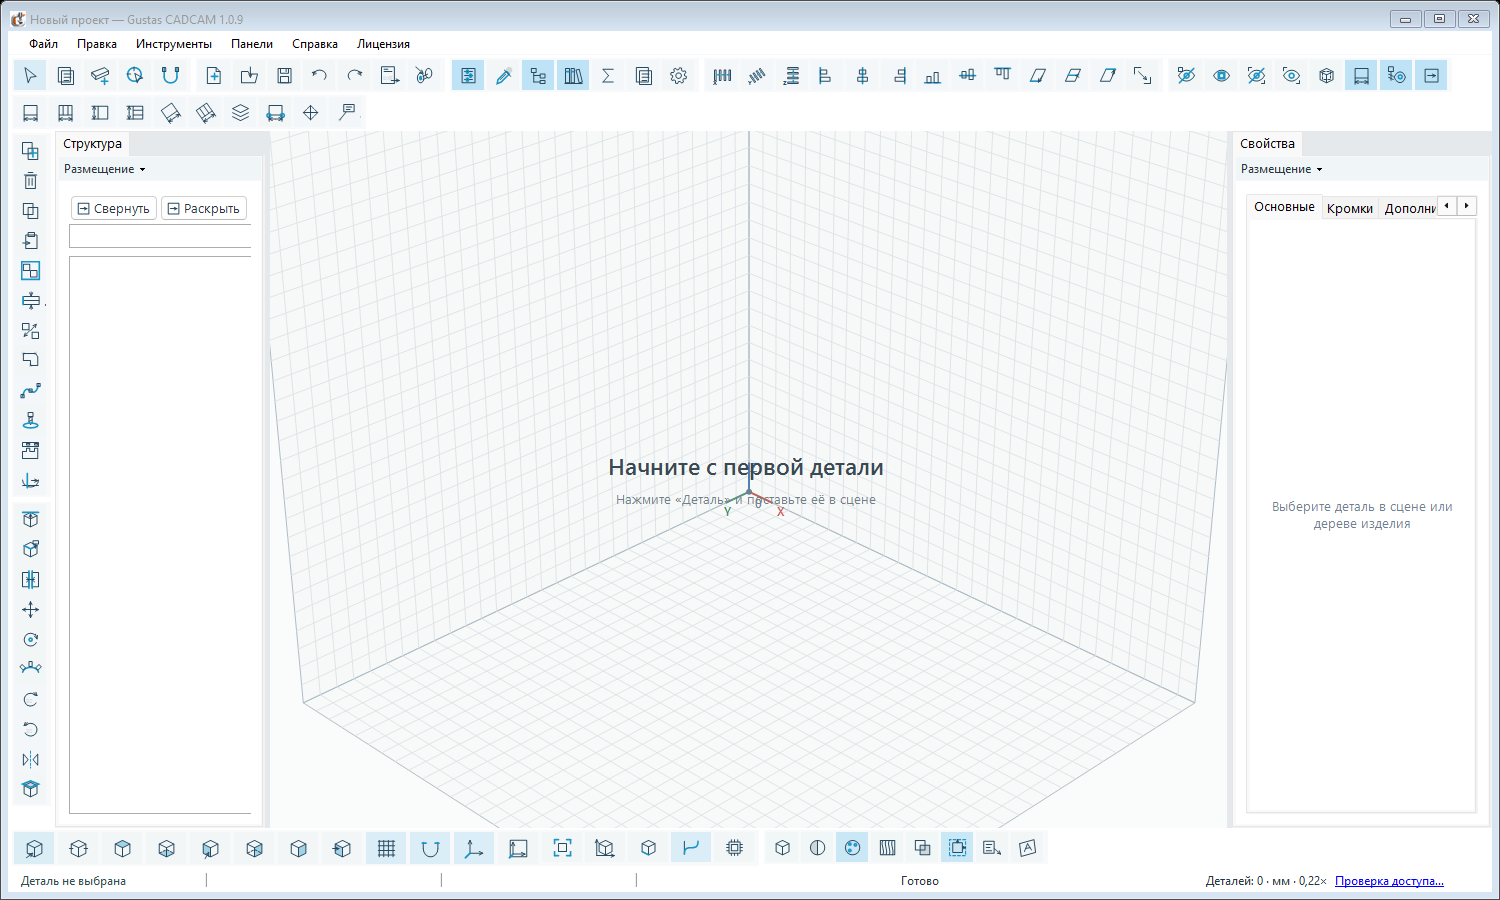The height and width of the screenshot is (900, 1500).
Task: Open the Файл menu
Action: click(x=43, y=44)
